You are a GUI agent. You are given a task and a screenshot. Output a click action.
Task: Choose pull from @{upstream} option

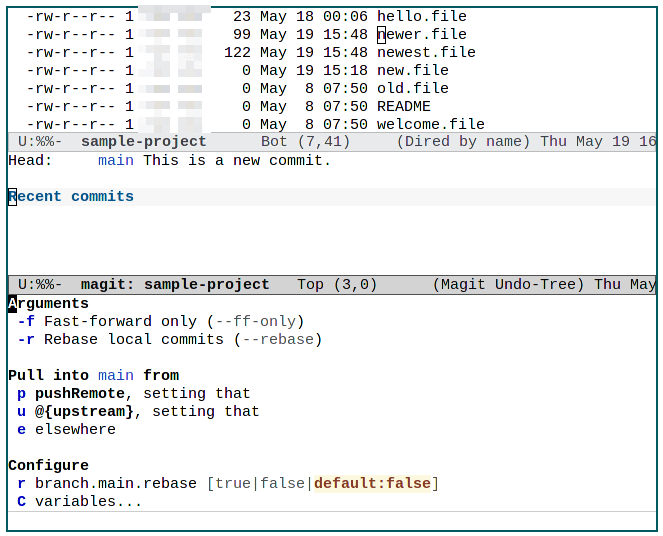22,411
